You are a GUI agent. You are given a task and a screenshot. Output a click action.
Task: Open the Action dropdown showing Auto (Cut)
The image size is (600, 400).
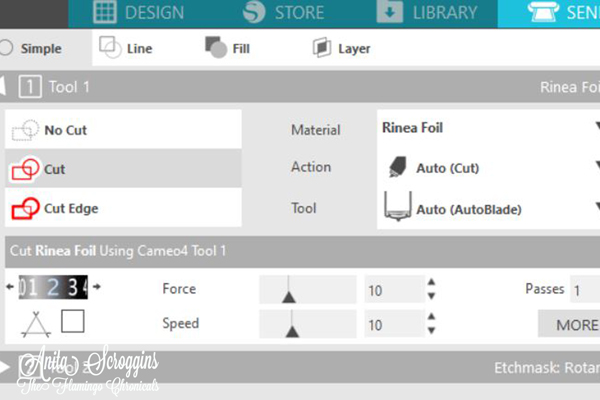(488, 168)
